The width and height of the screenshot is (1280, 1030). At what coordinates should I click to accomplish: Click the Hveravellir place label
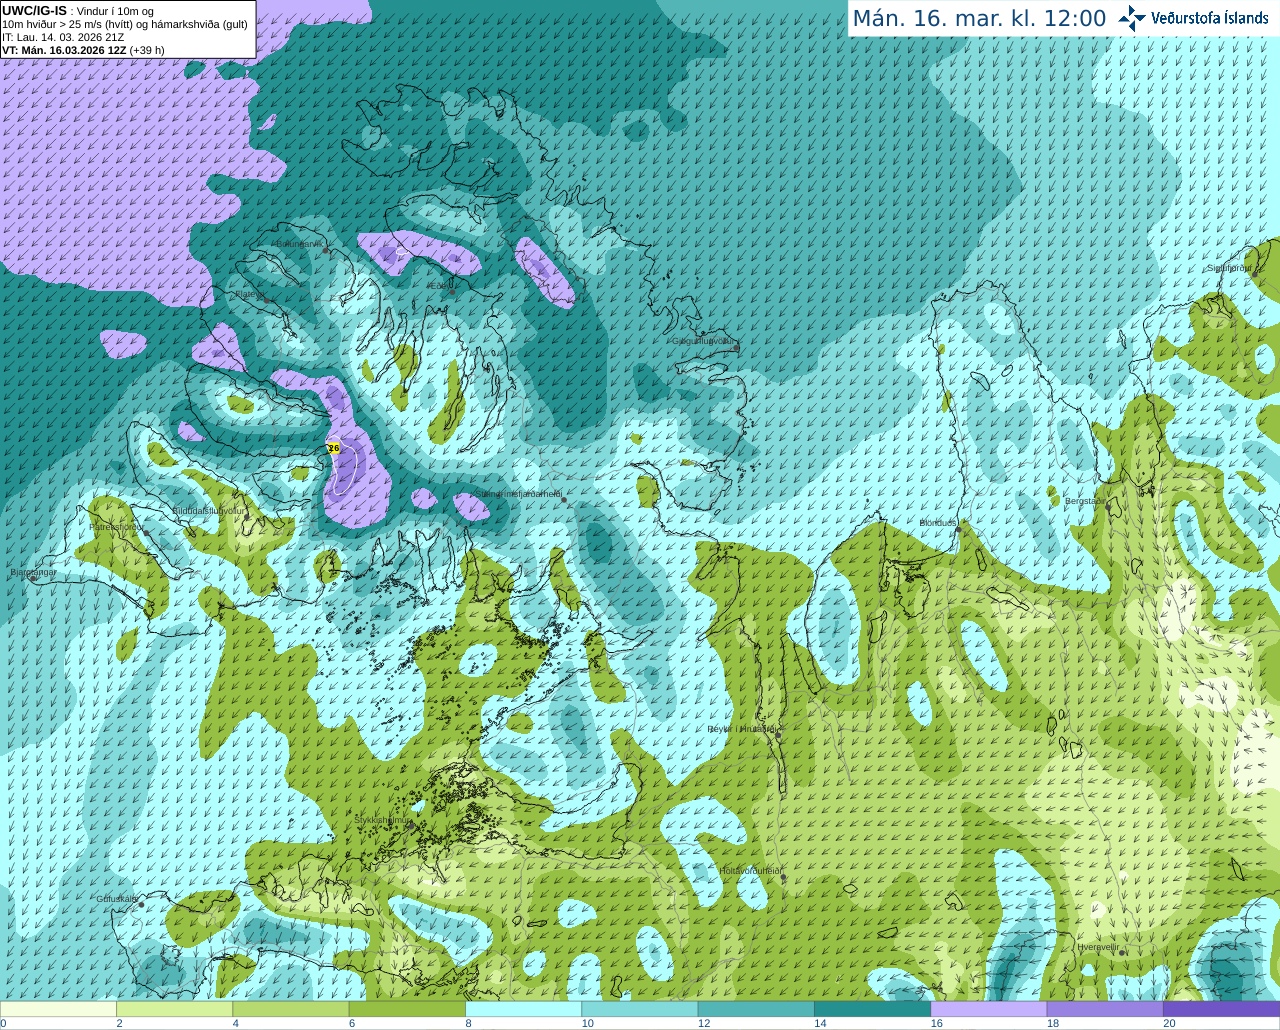point(1098,946)
